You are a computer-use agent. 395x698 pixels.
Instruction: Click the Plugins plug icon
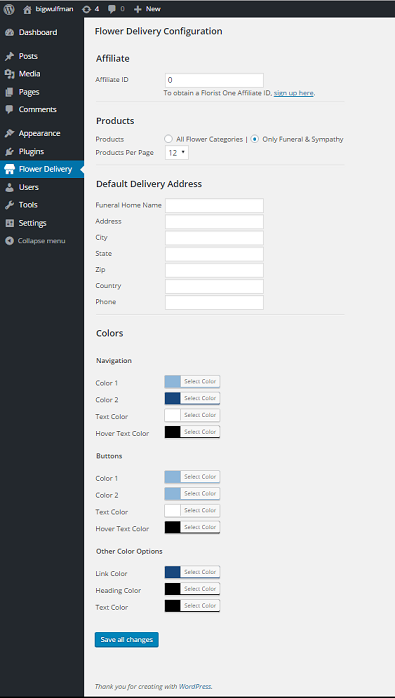pos(9,152)
